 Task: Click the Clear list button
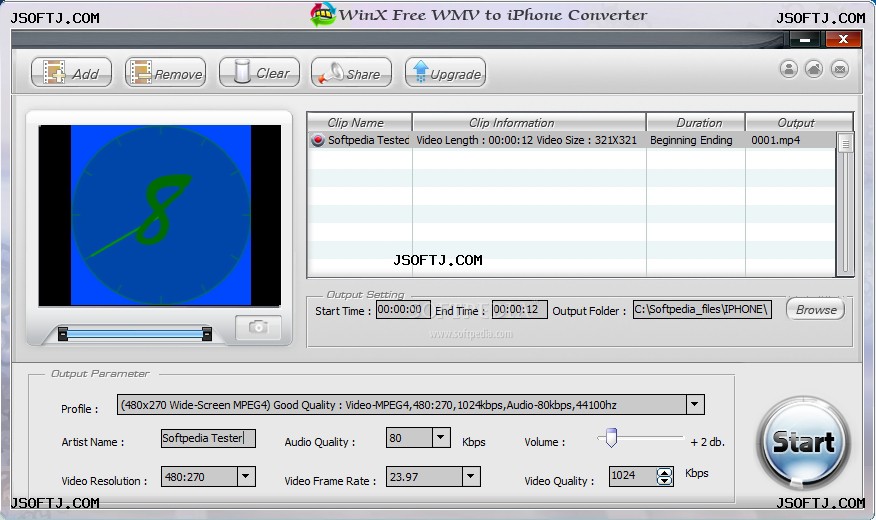click(x=259, y=73)
